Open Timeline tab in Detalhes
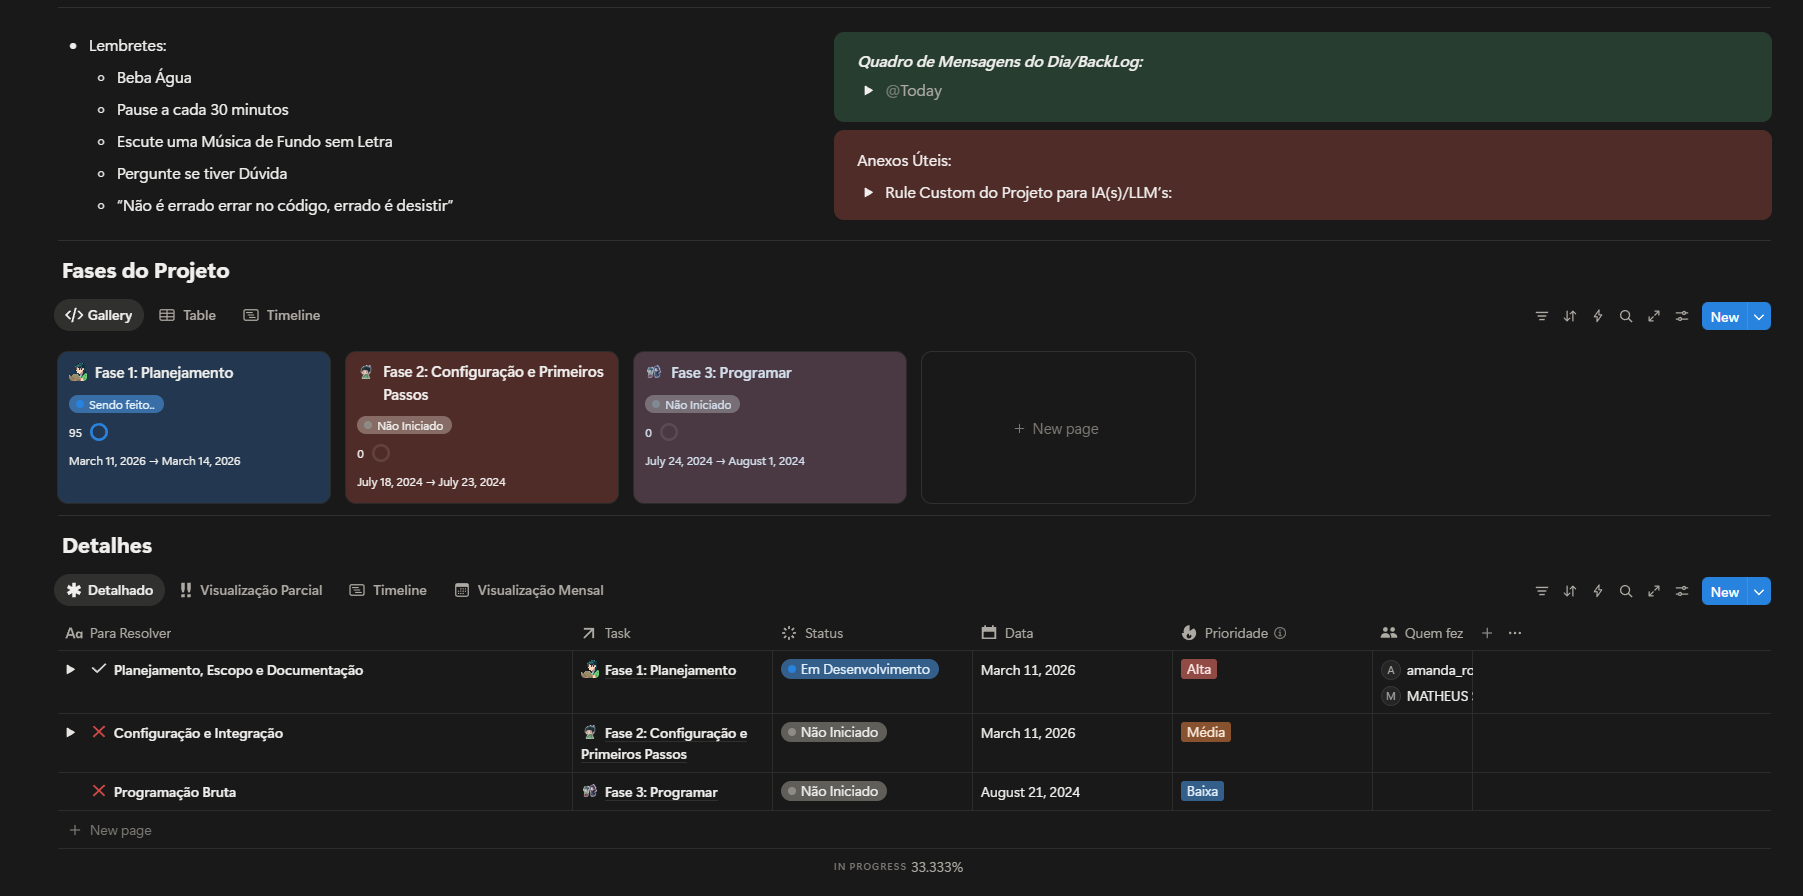Viewport: 1803px width, 896px height. click(x=388, y=590)
